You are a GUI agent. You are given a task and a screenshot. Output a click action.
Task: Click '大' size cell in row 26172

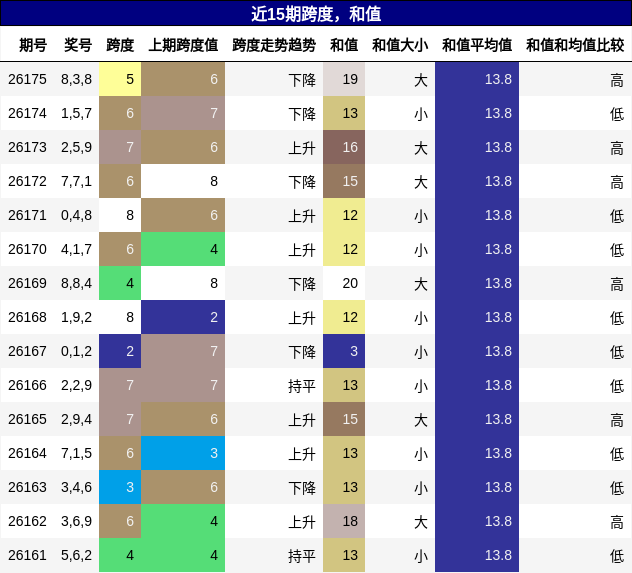[421, 182]
